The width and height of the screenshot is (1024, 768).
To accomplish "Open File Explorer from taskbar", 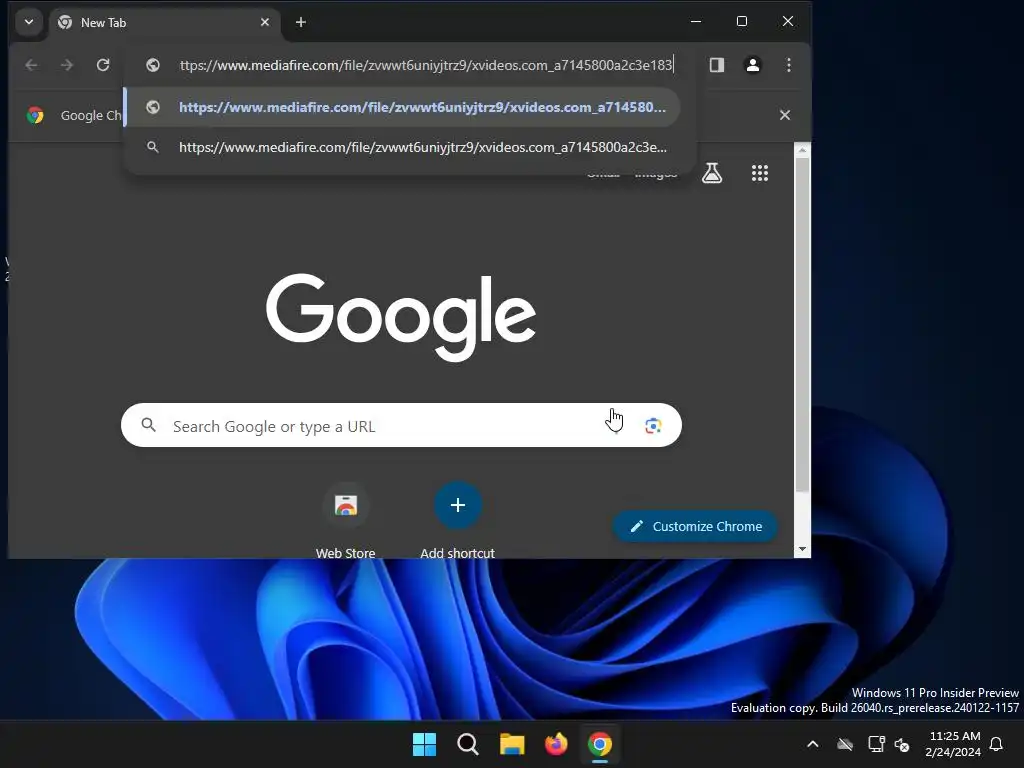I will (512, 744).
